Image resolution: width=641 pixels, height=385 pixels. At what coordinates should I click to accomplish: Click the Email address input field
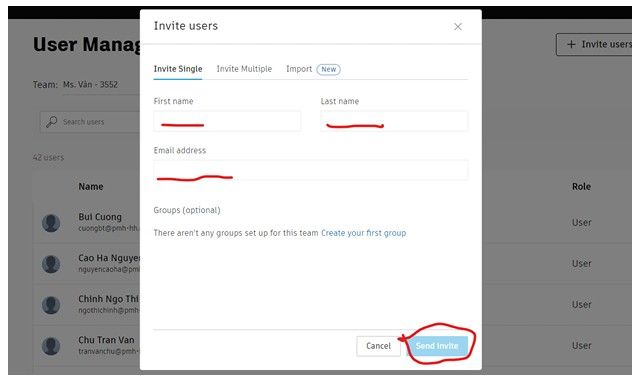(311, 170)
